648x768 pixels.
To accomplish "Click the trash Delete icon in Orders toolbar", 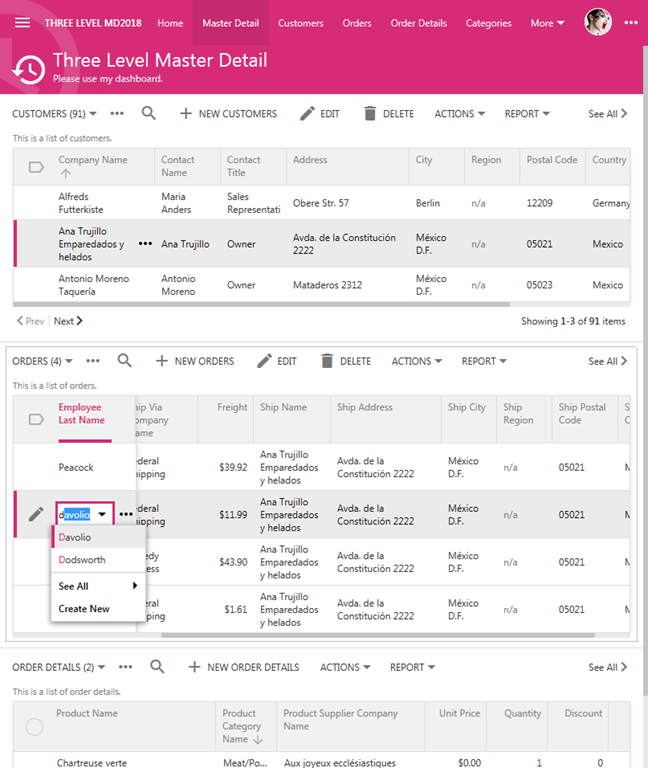I will [x=327, y=361].
